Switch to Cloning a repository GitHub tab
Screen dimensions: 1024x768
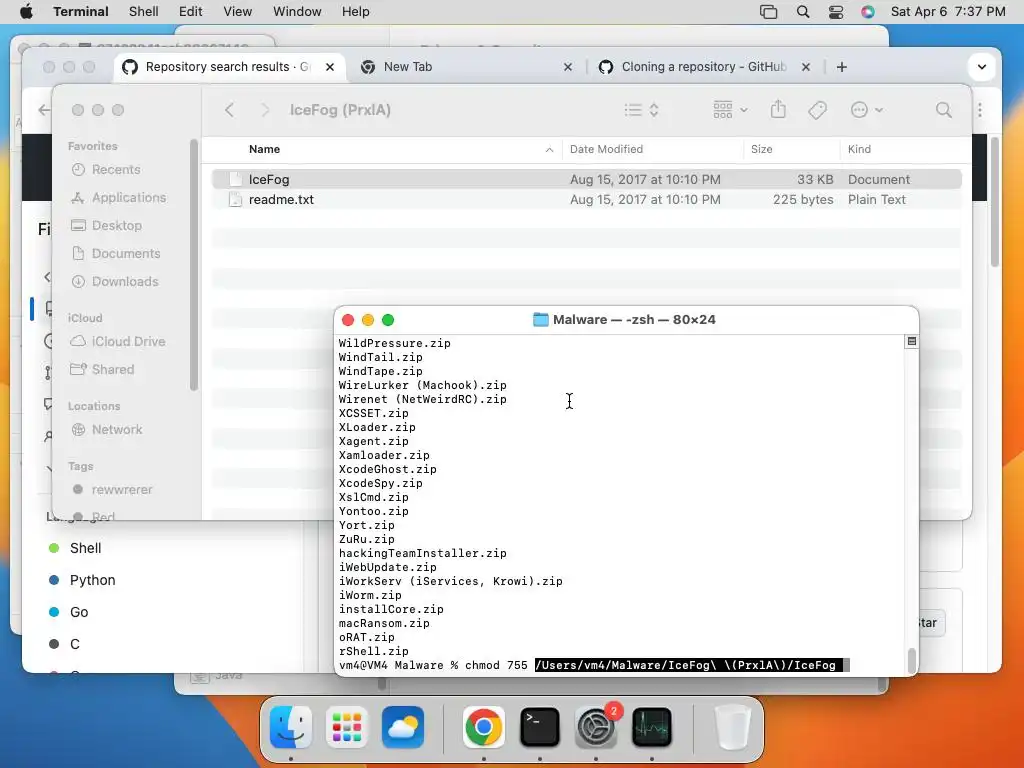tap(704, 67)
